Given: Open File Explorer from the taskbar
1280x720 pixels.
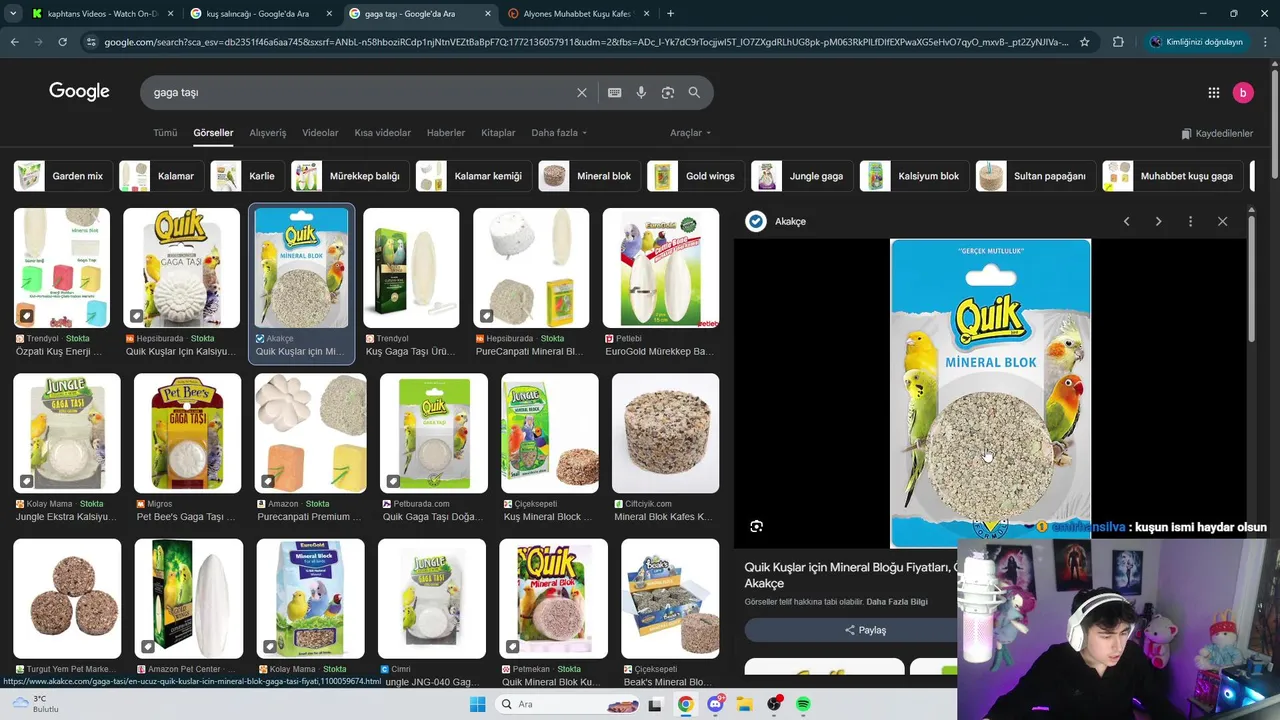Looking at the screenshot, I should [x=744, y=704].
